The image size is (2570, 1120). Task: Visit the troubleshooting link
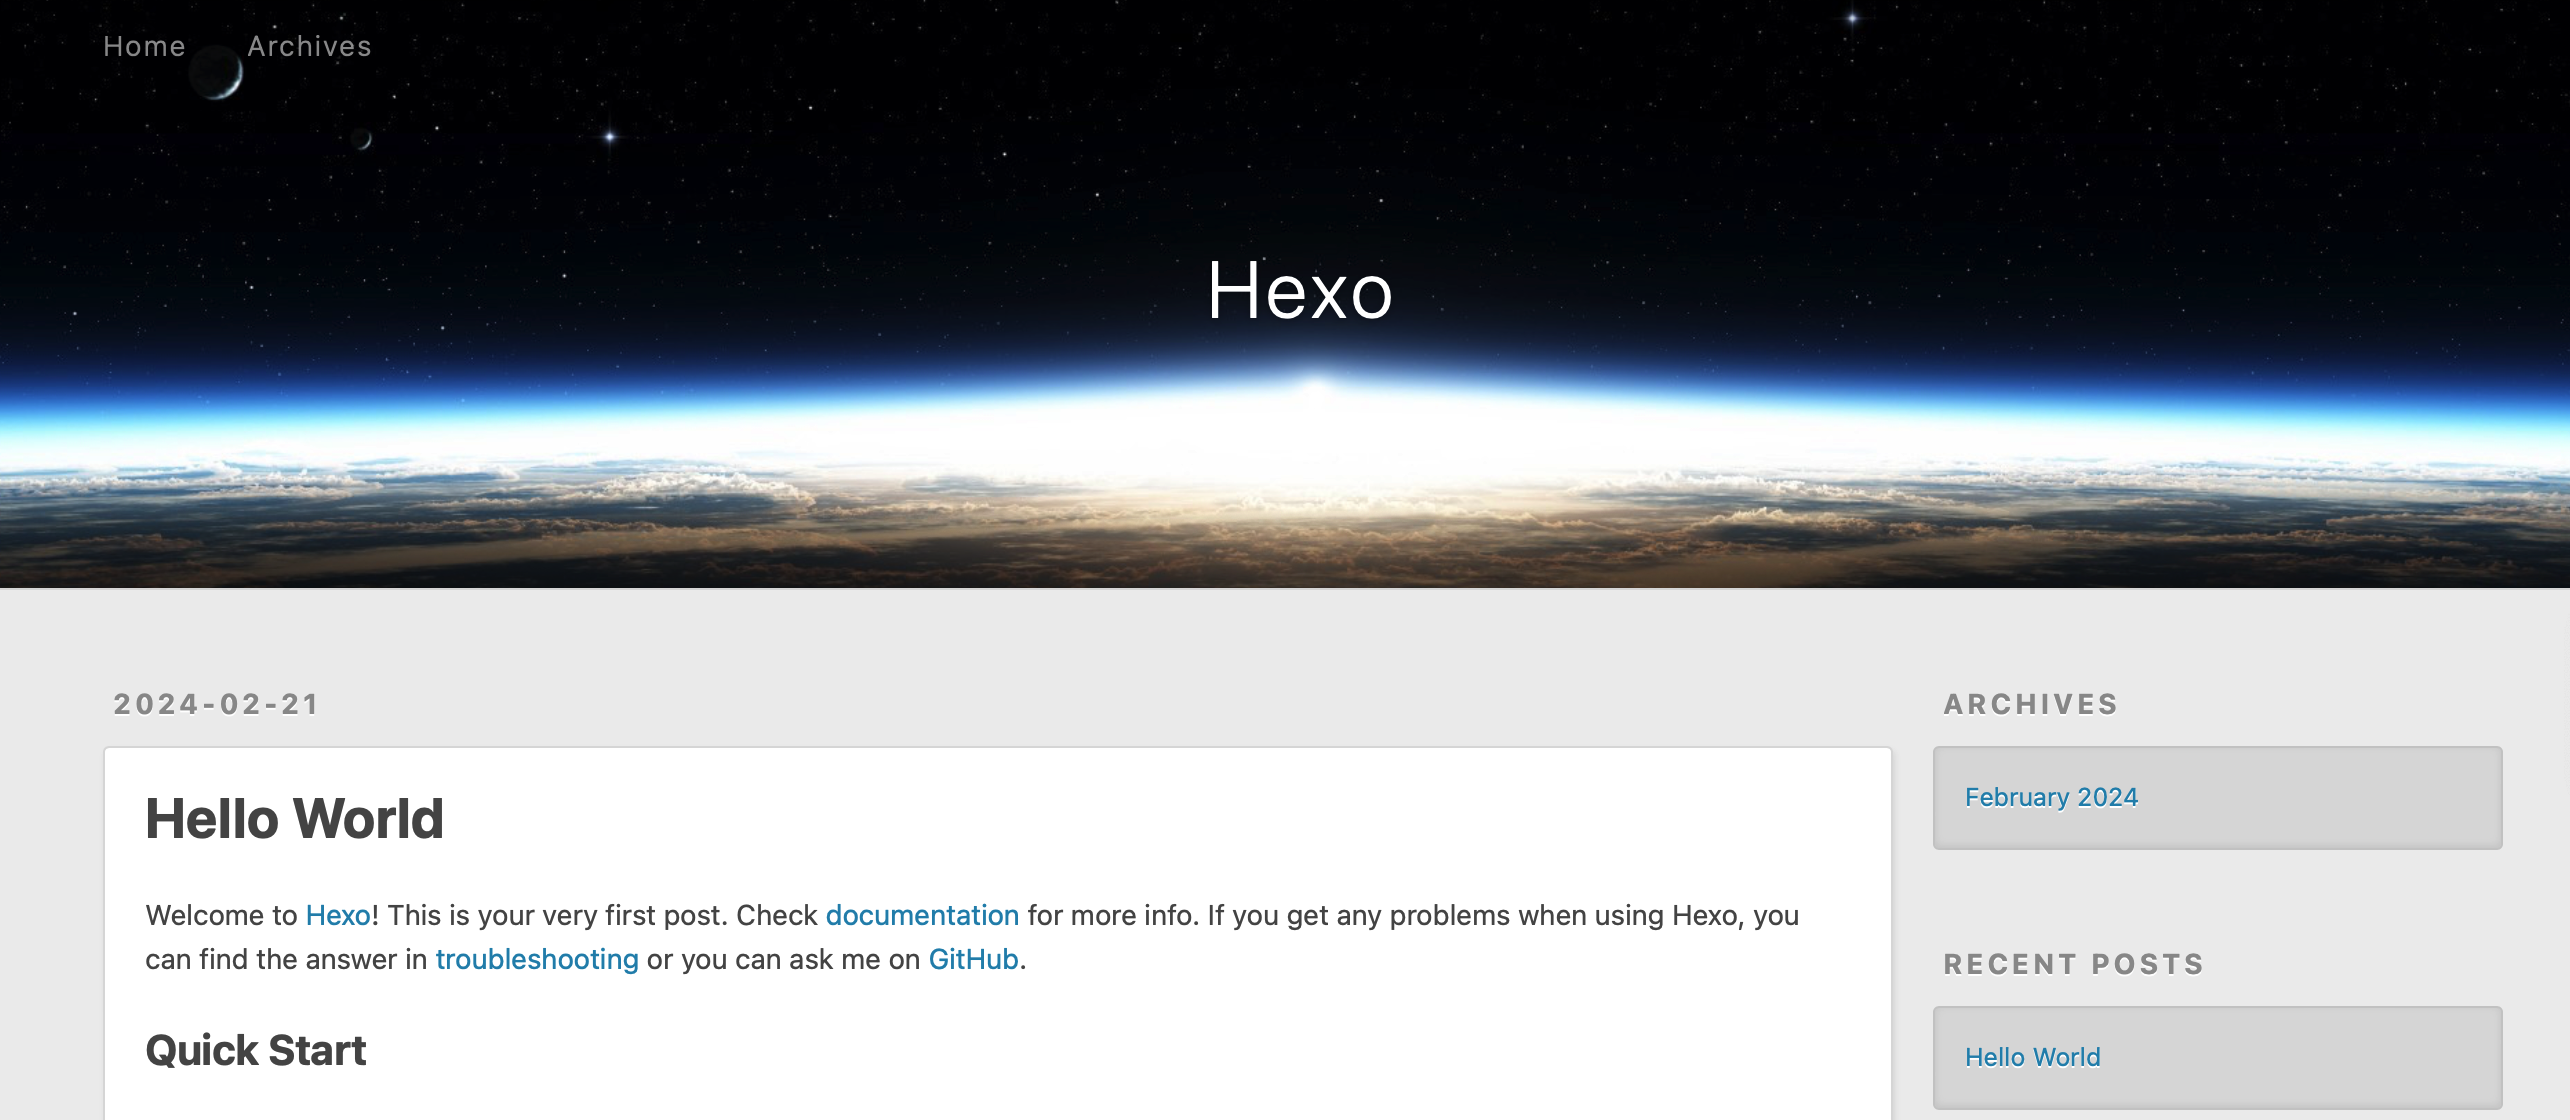(x=537, y=959)
